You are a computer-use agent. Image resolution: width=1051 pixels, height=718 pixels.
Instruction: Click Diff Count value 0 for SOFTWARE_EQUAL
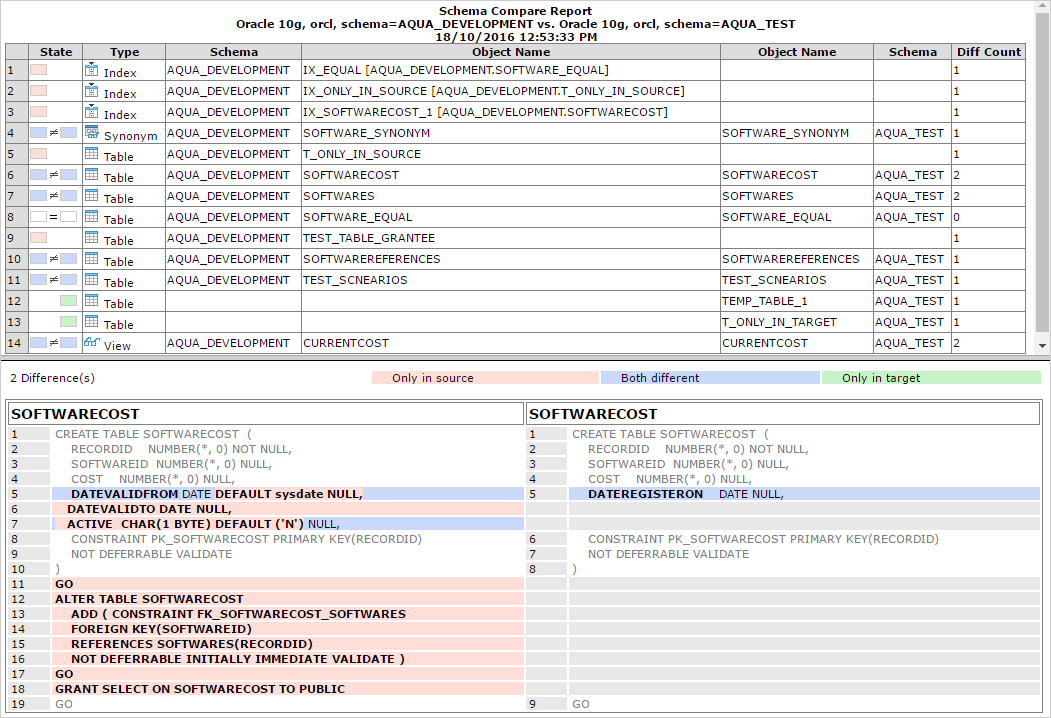pos(989,217)
